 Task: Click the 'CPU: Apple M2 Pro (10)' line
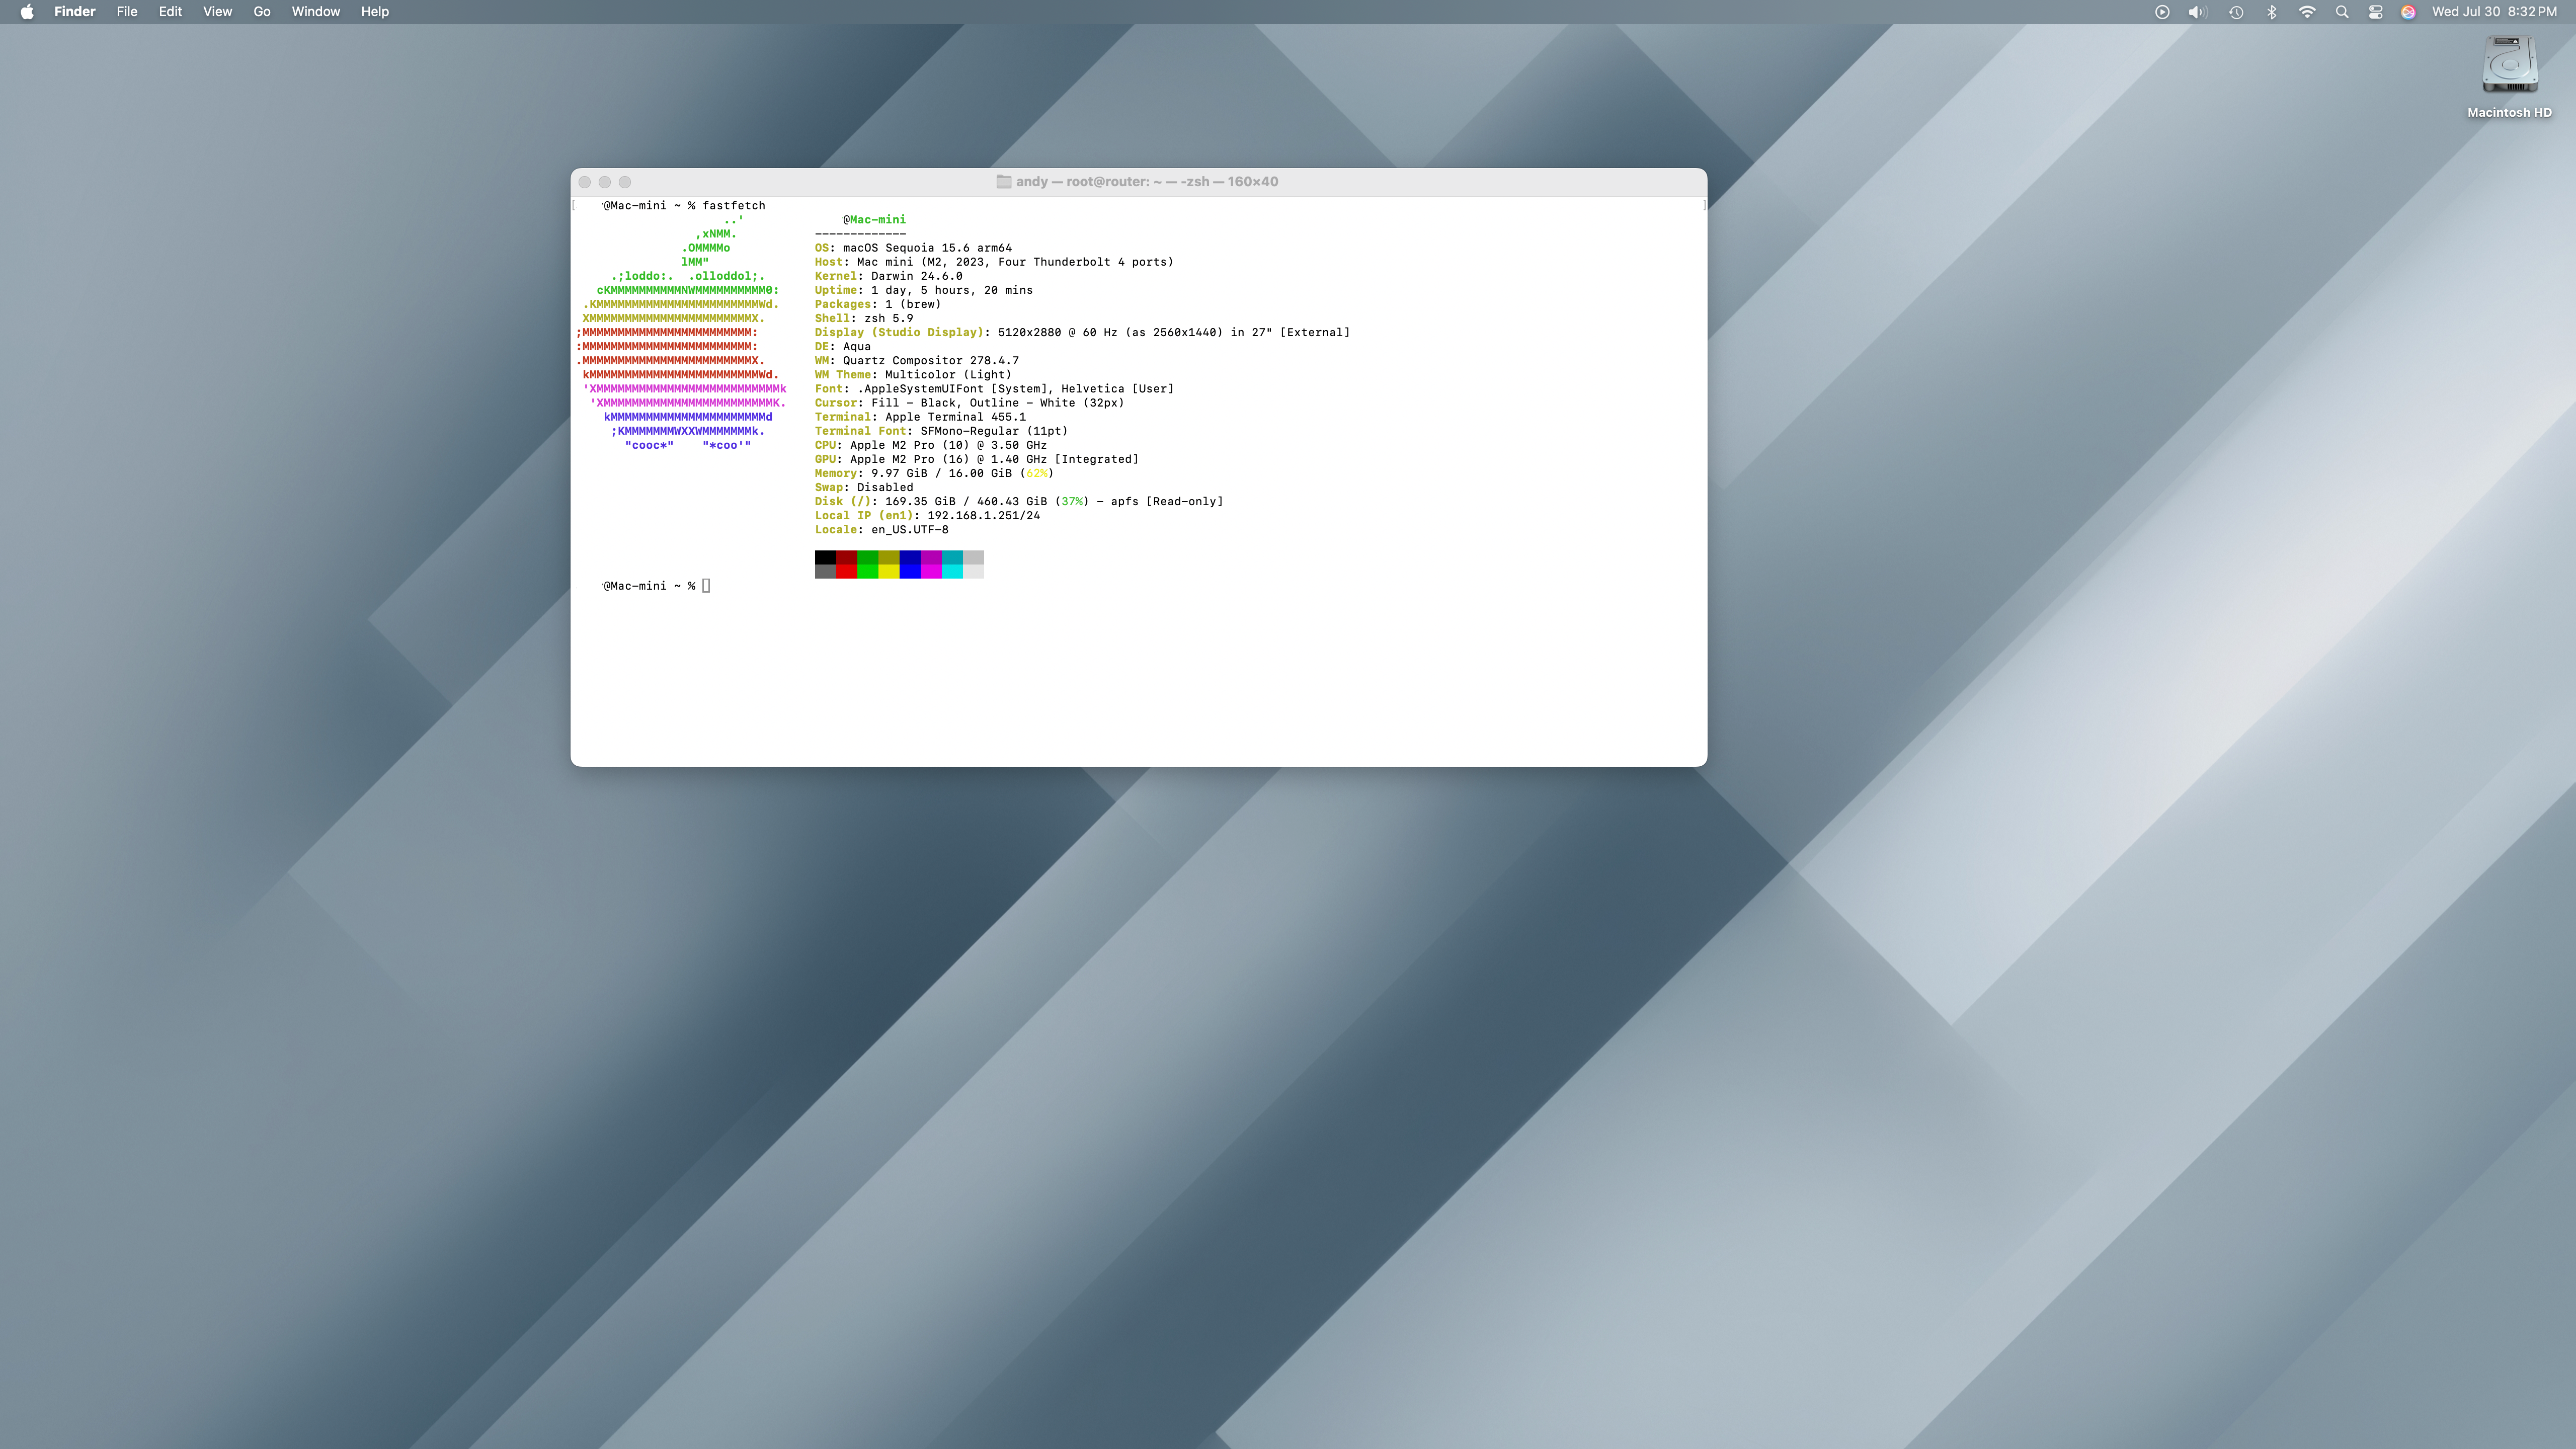[x=930, y=445]
